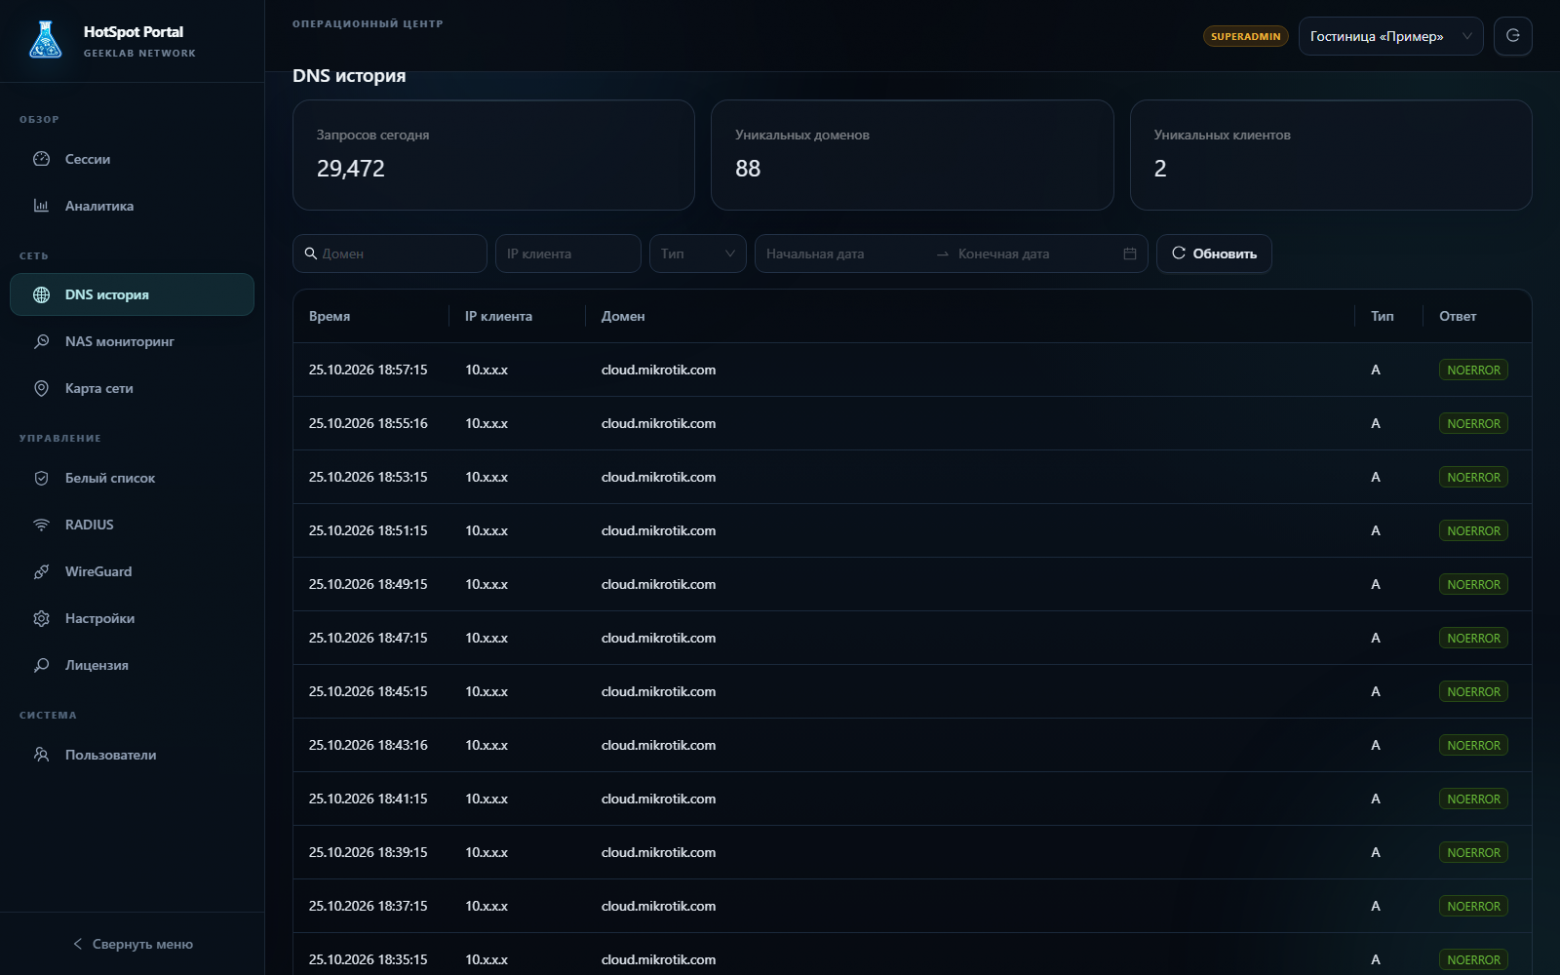Viewport: 1560px width, 975px height.
Task: Click the WireGuard link icon
Action: (x=41, y=572)
